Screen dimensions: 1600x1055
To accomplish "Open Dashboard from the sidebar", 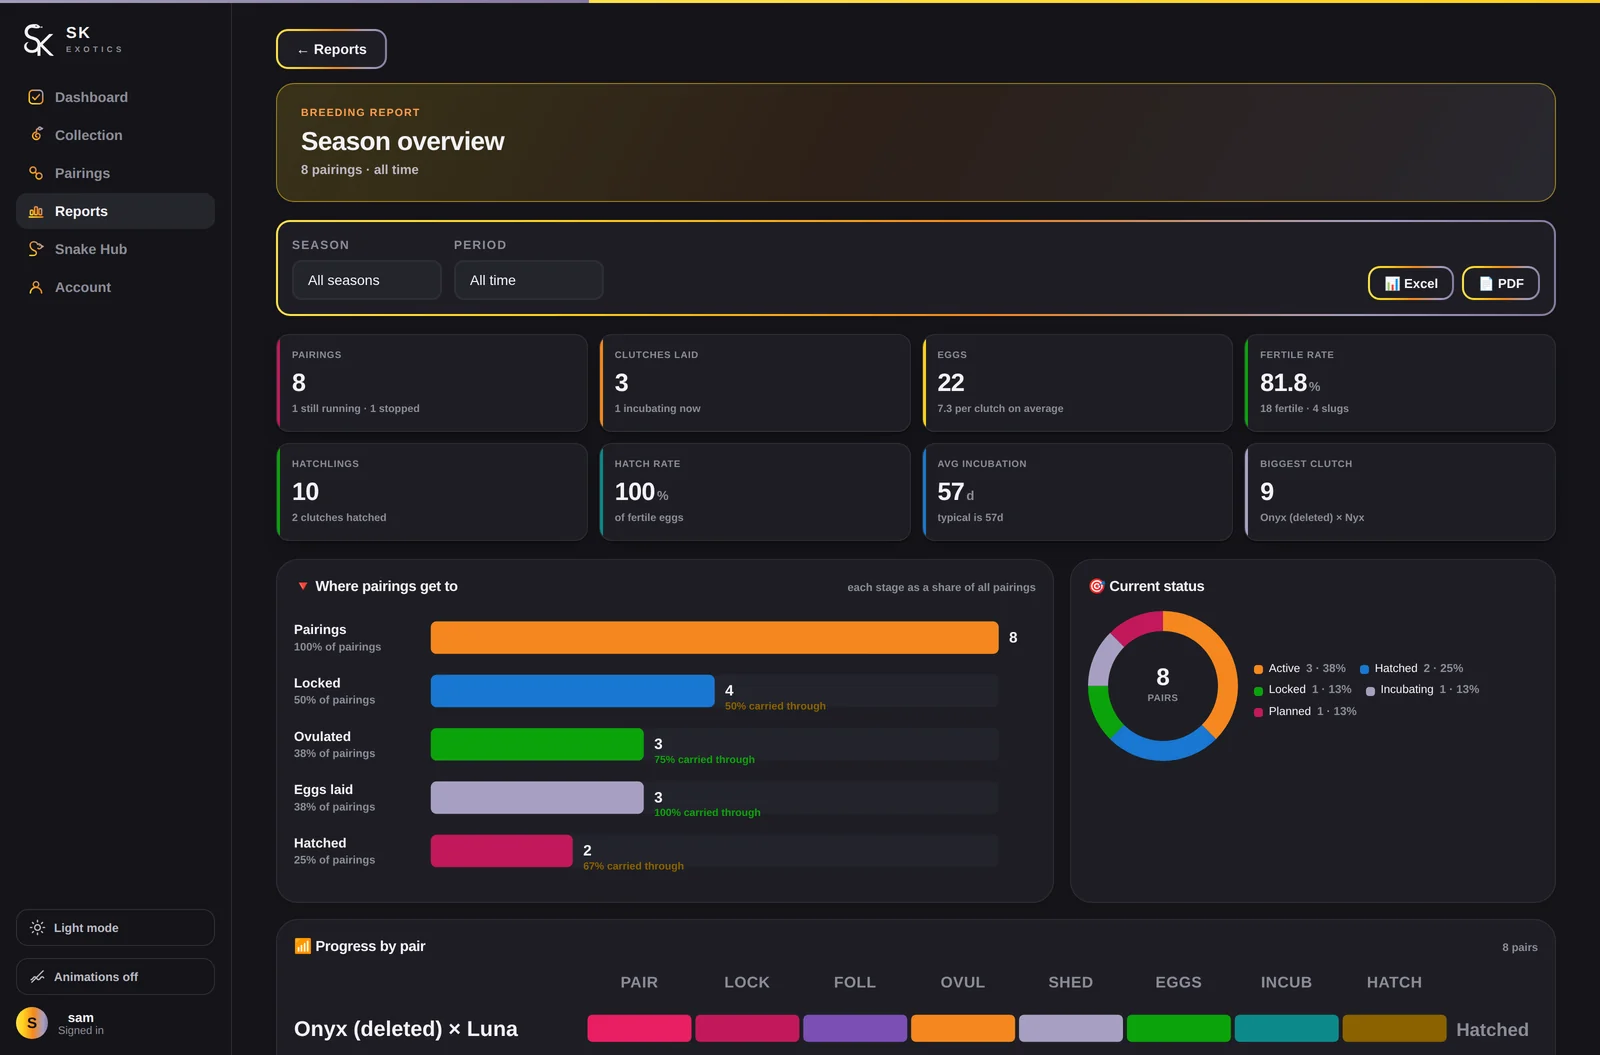I will [115, 97].
